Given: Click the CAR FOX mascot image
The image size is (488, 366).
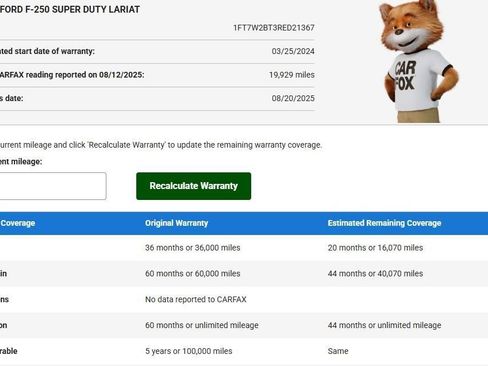Looking at the screenshot, I should tap(418, 61).
